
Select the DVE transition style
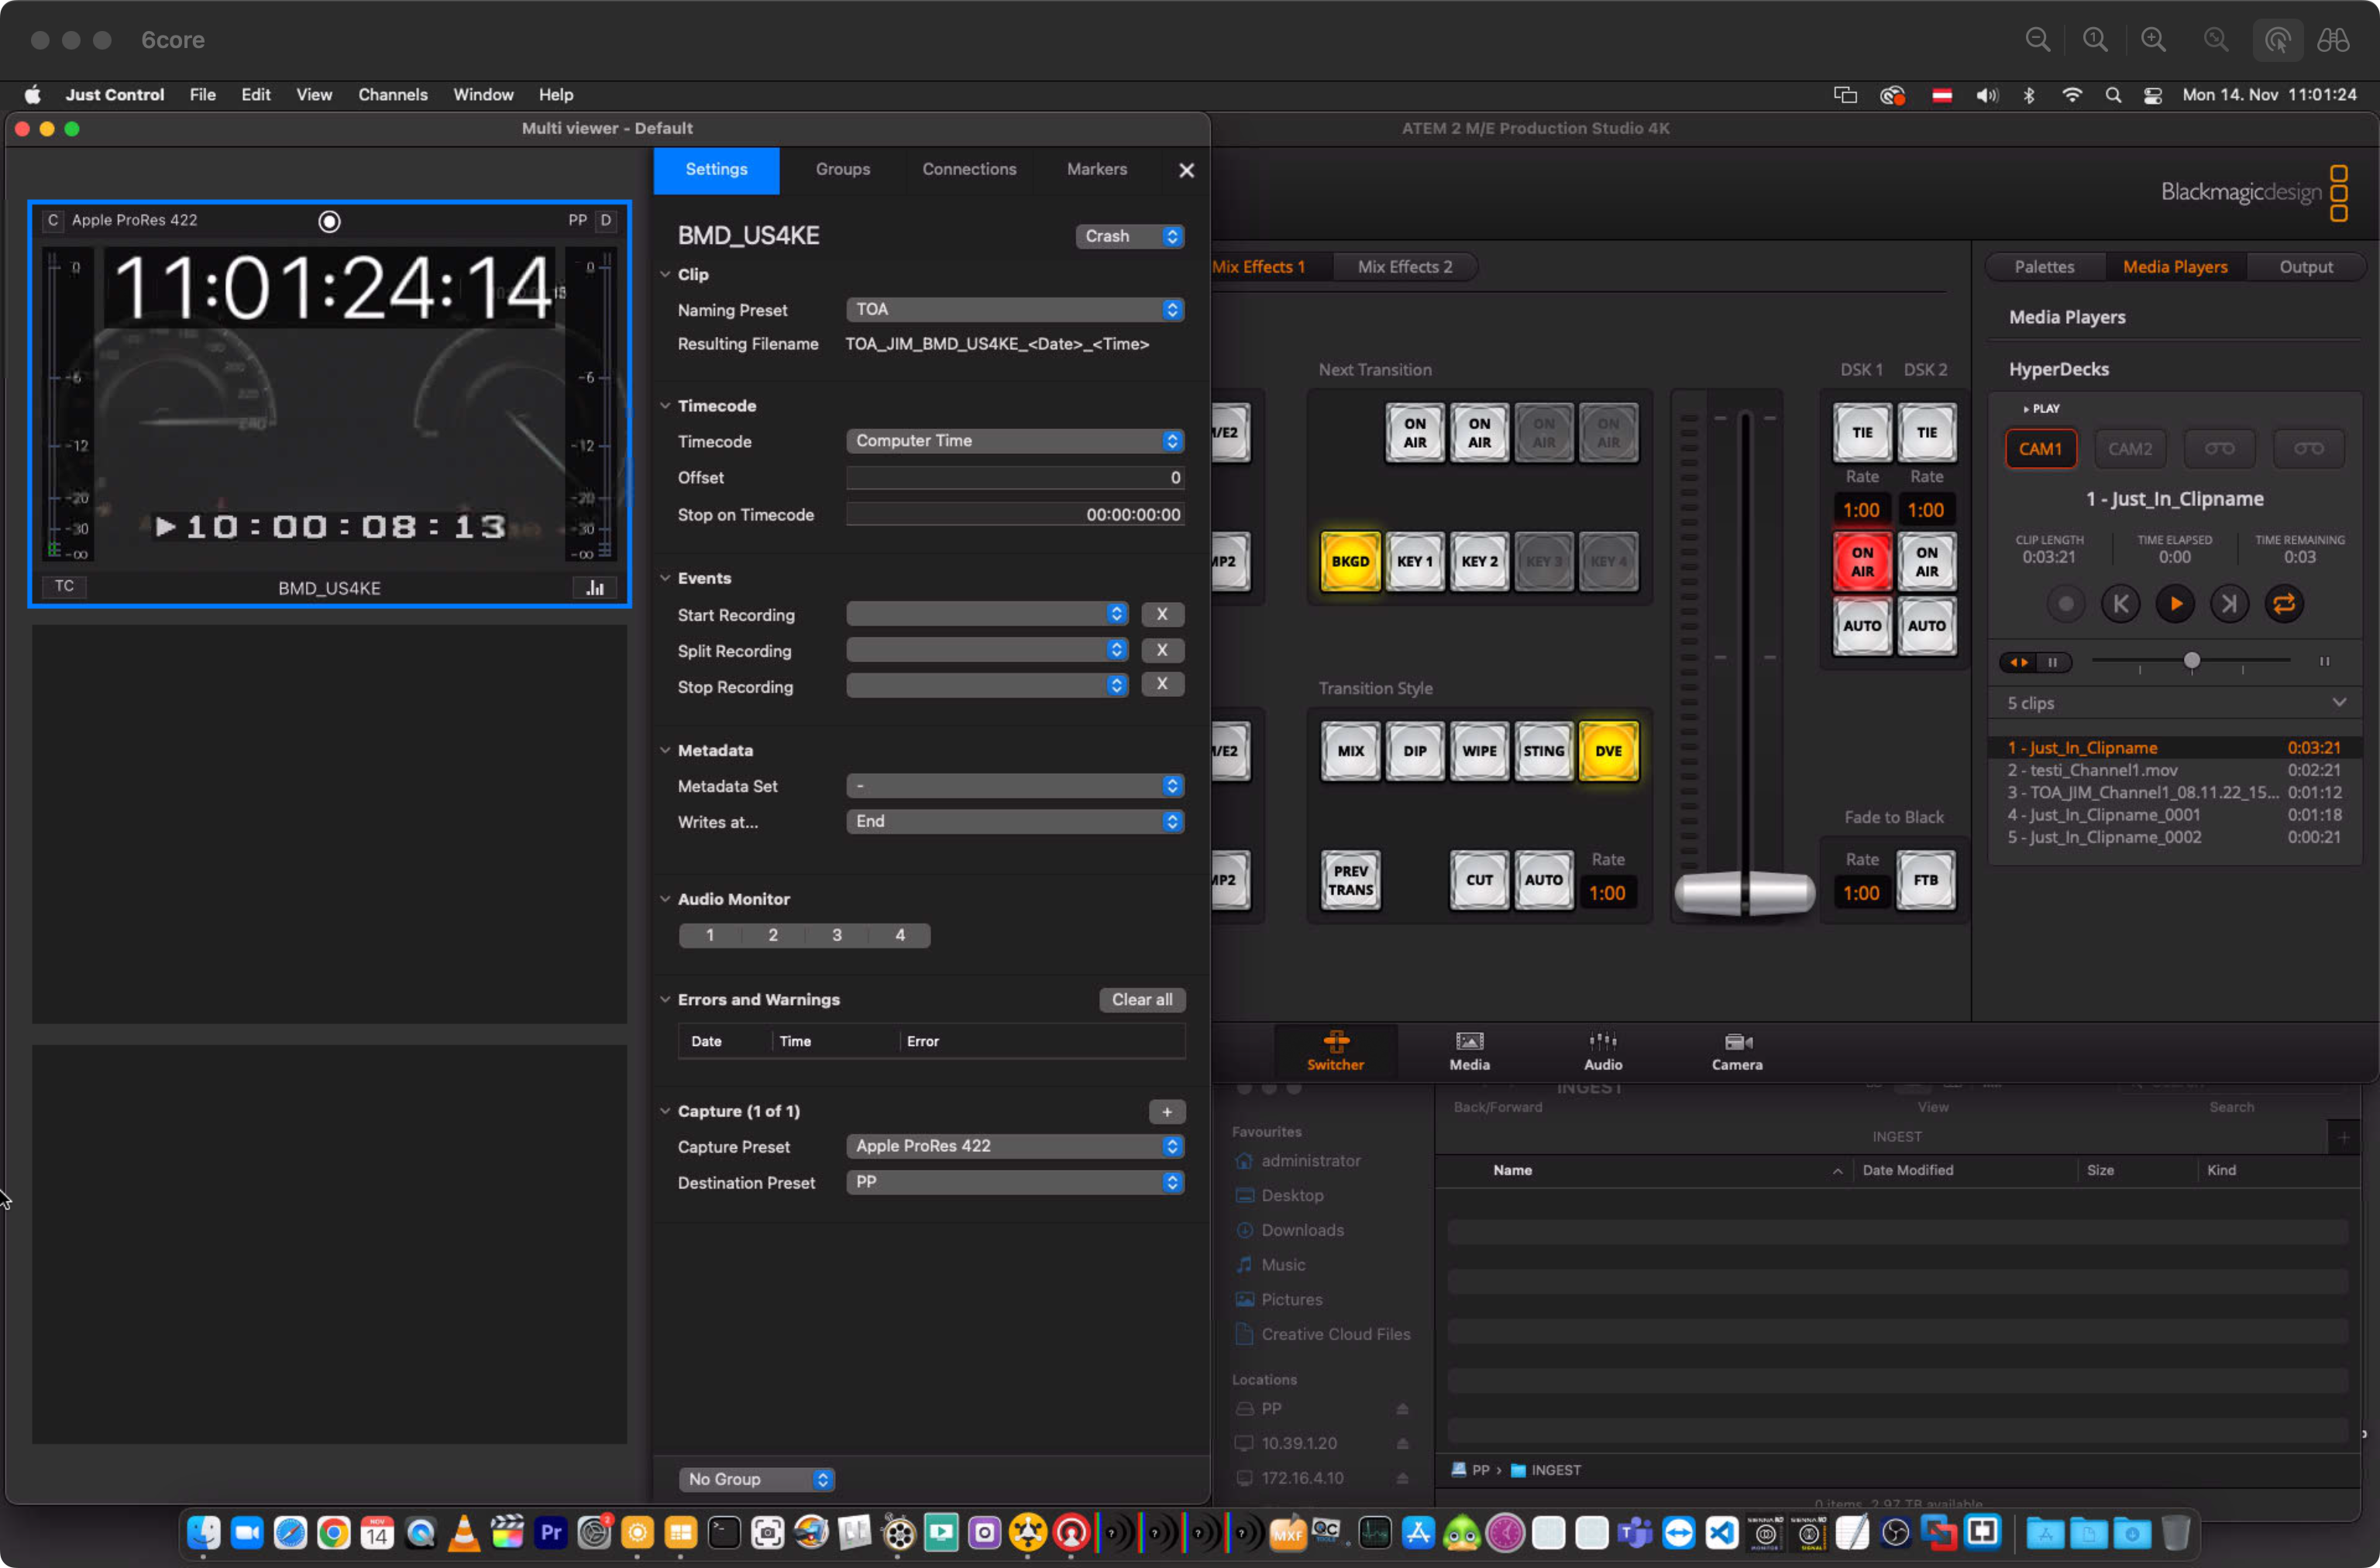(x=1608, y=751)
